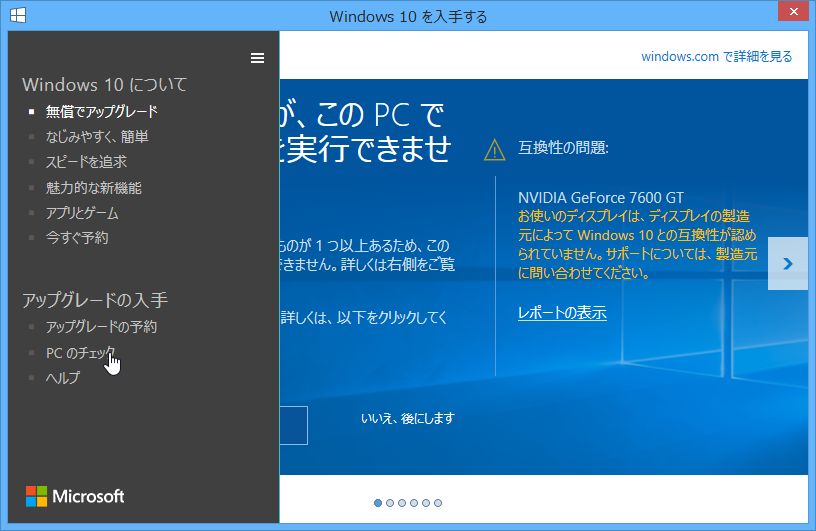This screenshot has height=531, width=816.
Task: Select 無償でアップグレード menu item
Action: 101,111
